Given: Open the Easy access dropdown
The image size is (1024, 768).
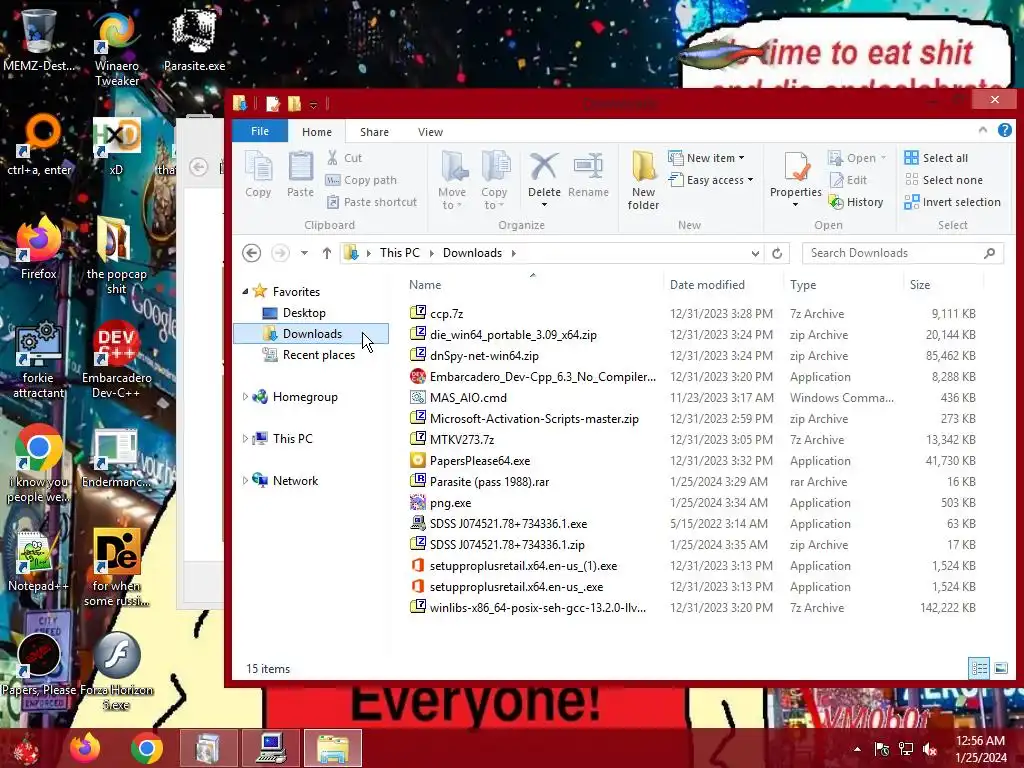Looking at the screenshot, I should [711, 180].
